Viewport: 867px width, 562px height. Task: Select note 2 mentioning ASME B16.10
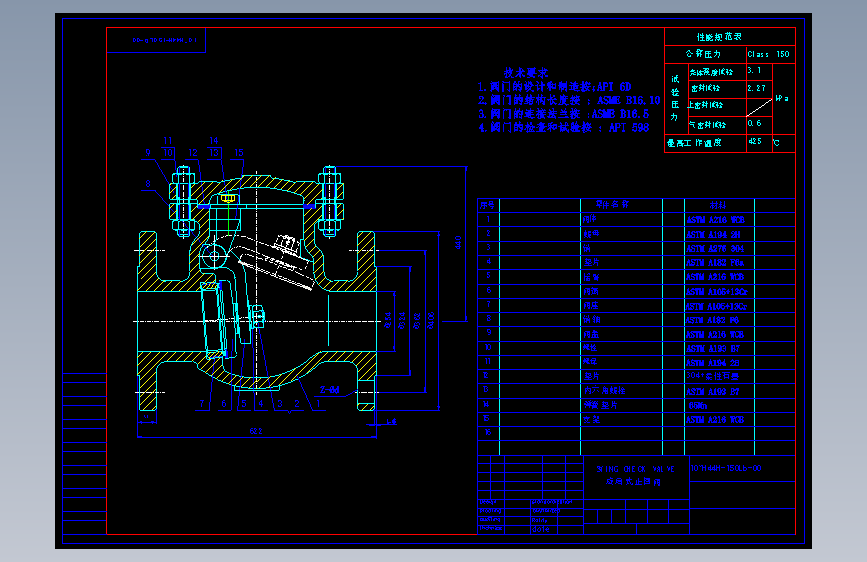pos(569,100)
